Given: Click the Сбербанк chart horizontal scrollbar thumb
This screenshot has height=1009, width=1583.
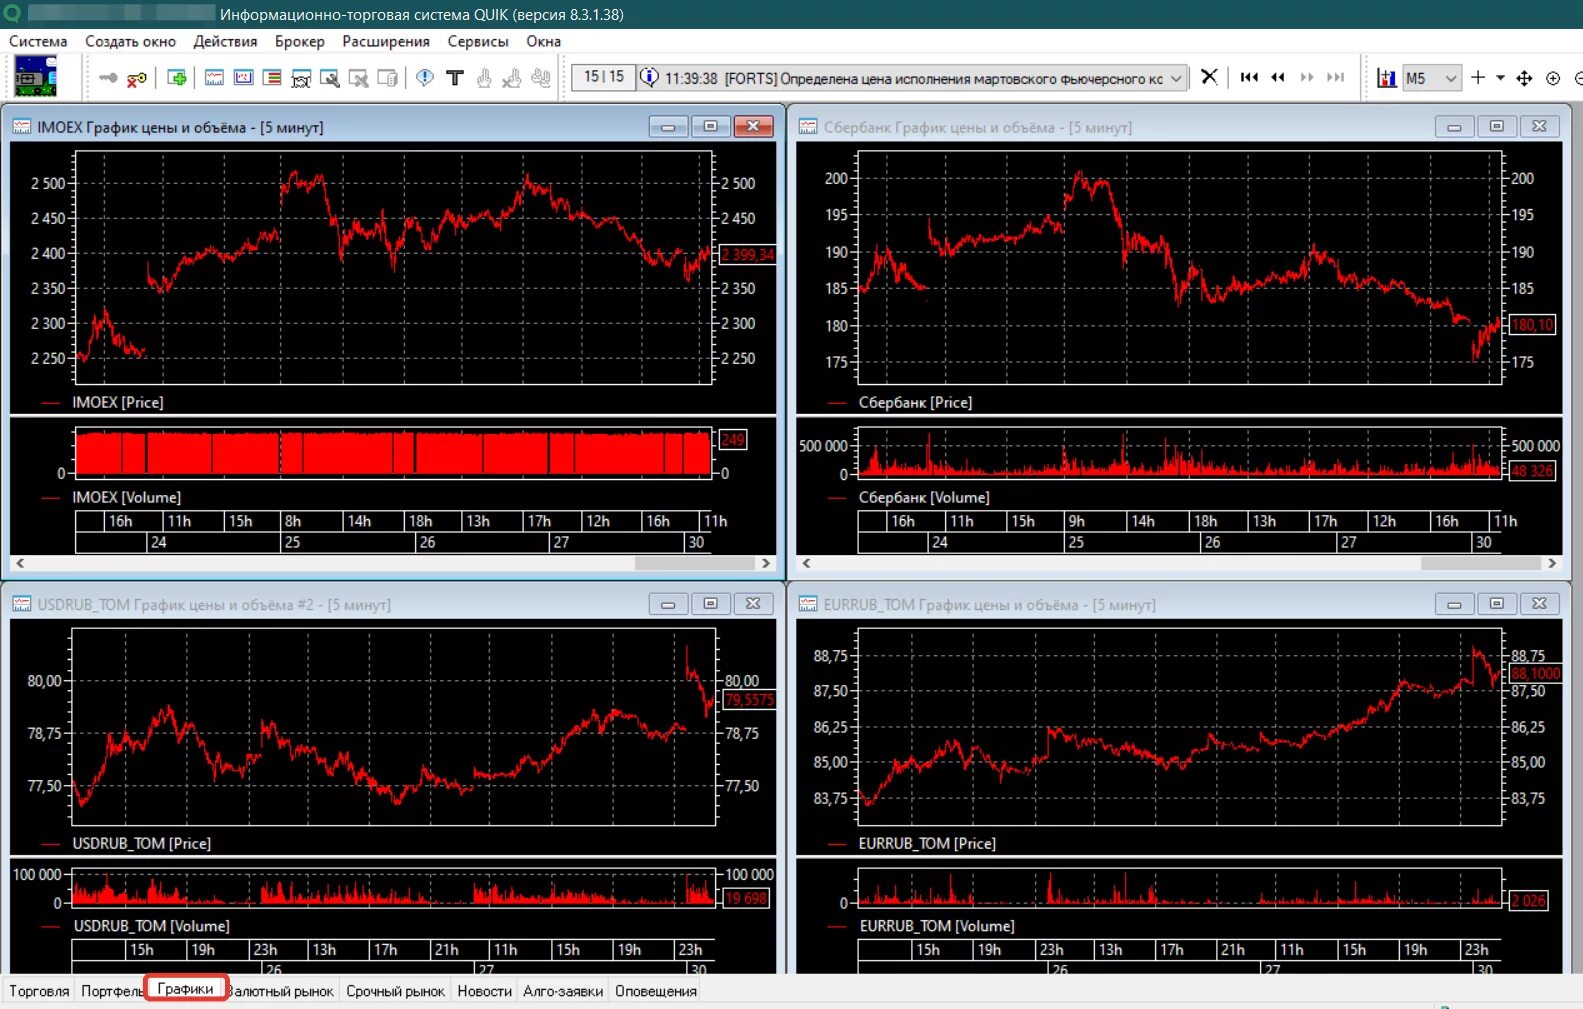Looking at the screenshot, I should point(1481,563).
